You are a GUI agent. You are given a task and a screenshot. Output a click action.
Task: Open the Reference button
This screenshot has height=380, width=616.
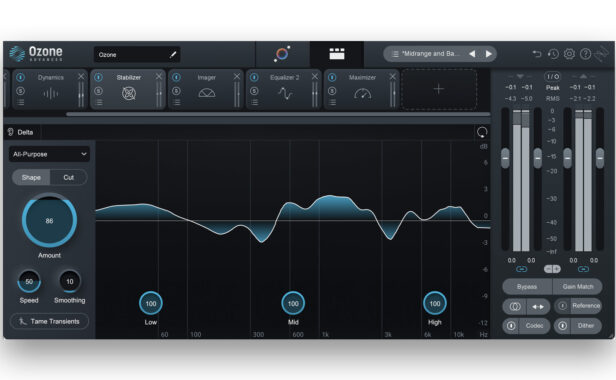coord(585,306)
